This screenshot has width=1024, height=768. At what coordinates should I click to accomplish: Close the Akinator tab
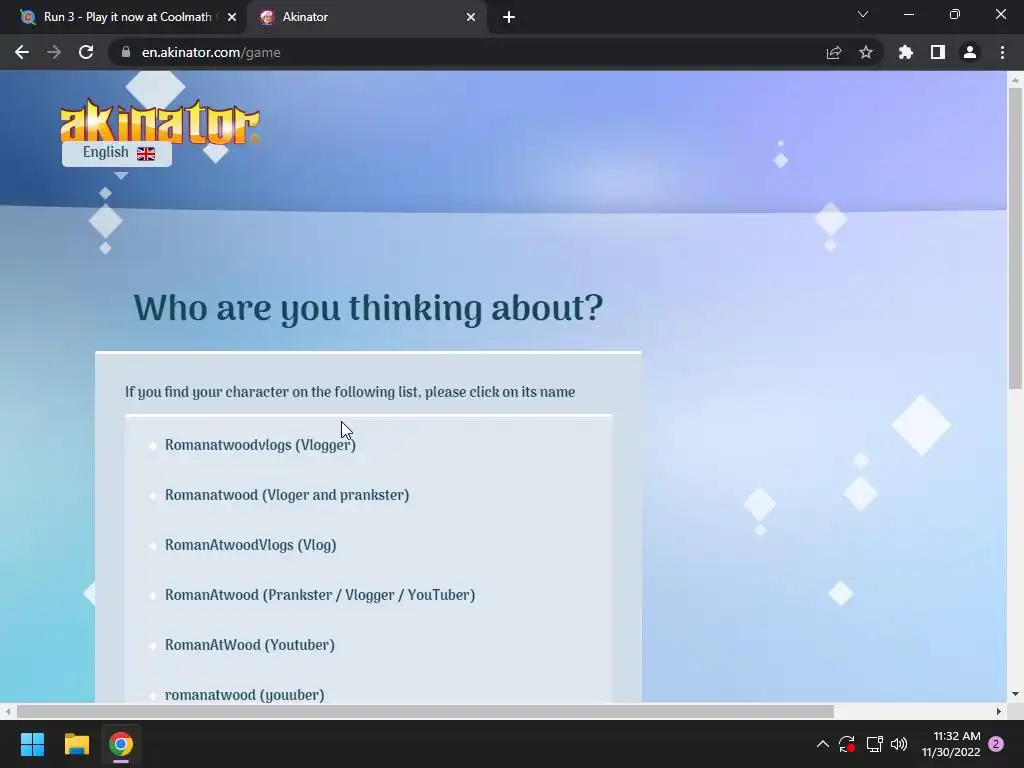point(471,17)
